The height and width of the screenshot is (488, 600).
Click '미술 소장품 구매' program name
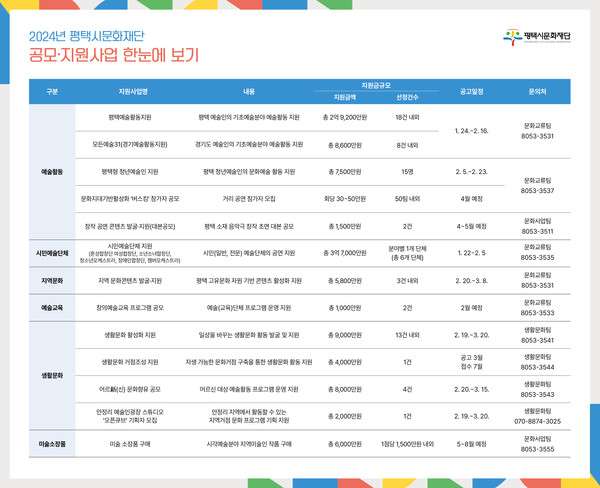(130, 444)
